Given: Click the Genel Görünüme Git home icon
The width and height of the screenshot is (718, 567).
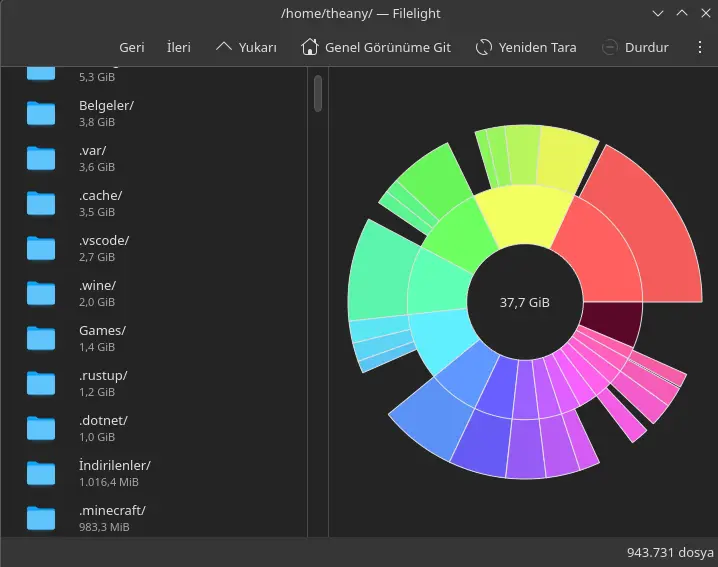Looking at the screenshot, I should click(x=310, y=47).
